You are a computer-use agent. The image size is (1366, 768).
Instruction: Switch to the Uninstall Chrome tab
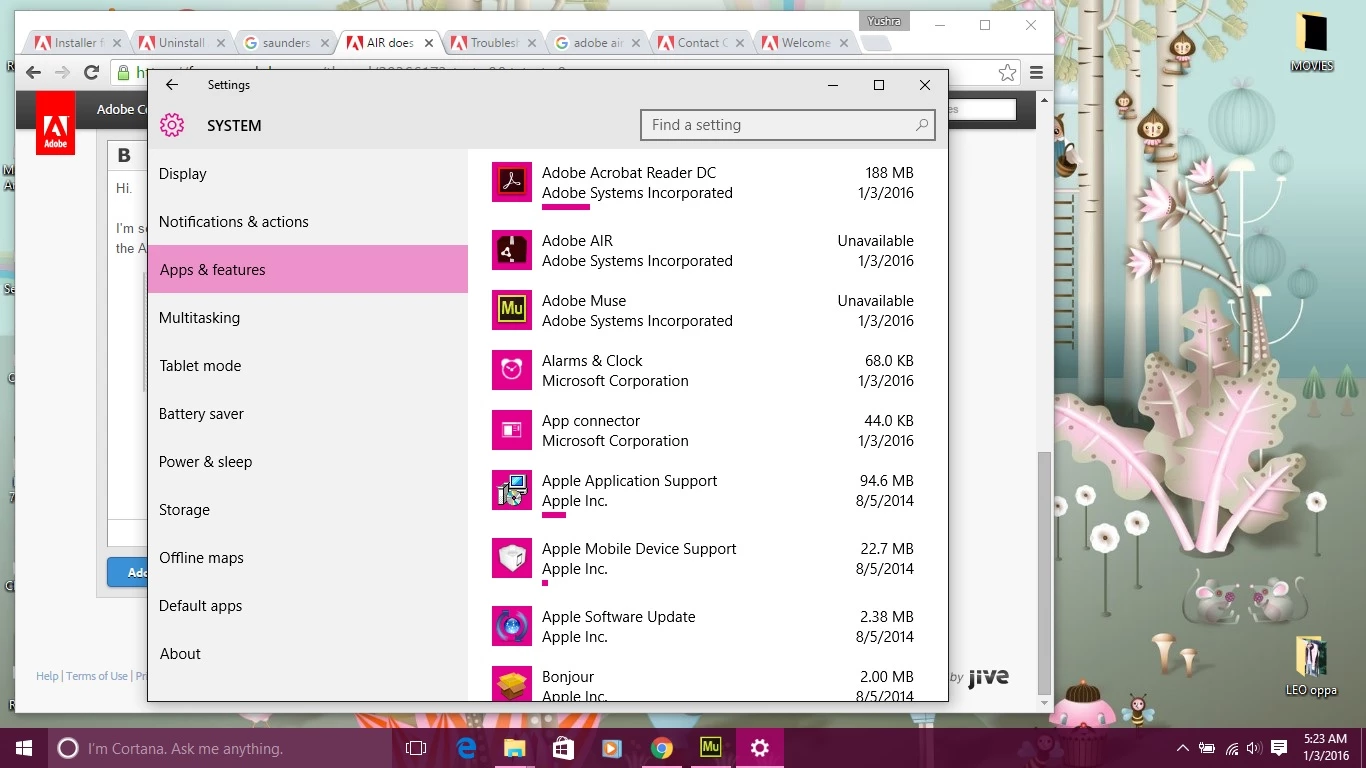point(181,43)
